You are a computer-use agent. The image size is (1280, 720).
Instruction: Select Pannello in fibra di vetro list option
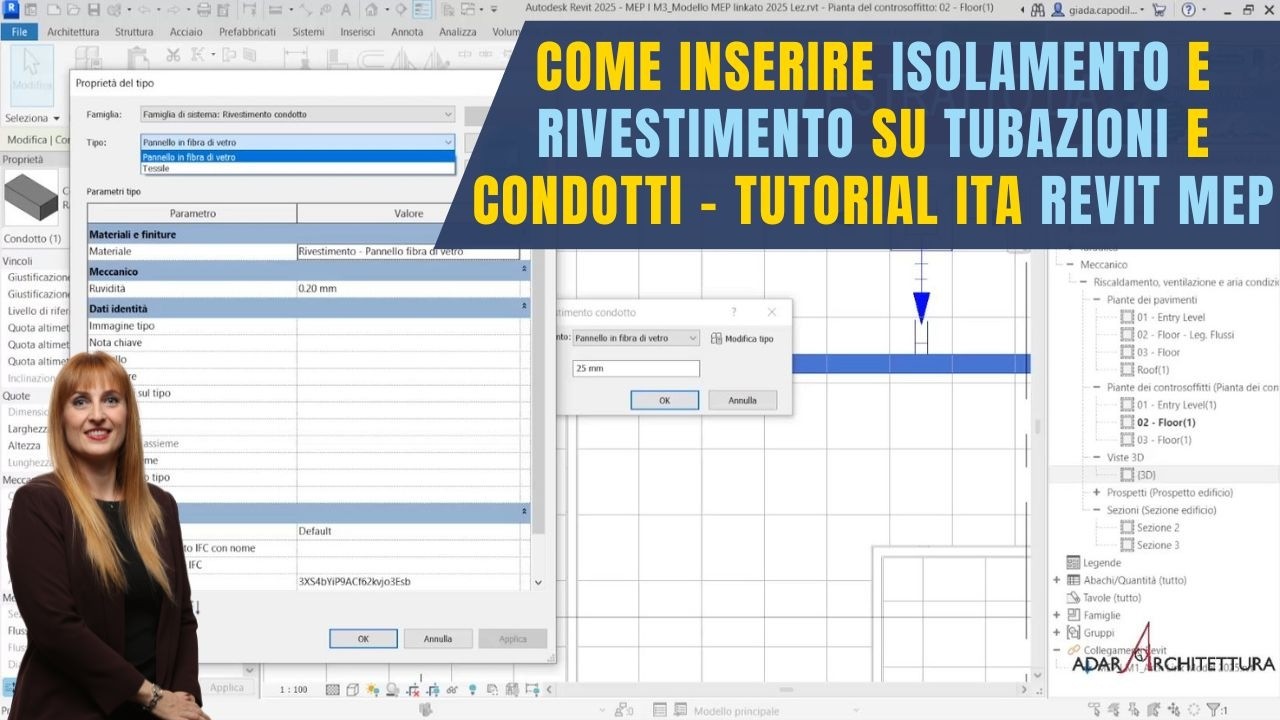coord(297,157)
